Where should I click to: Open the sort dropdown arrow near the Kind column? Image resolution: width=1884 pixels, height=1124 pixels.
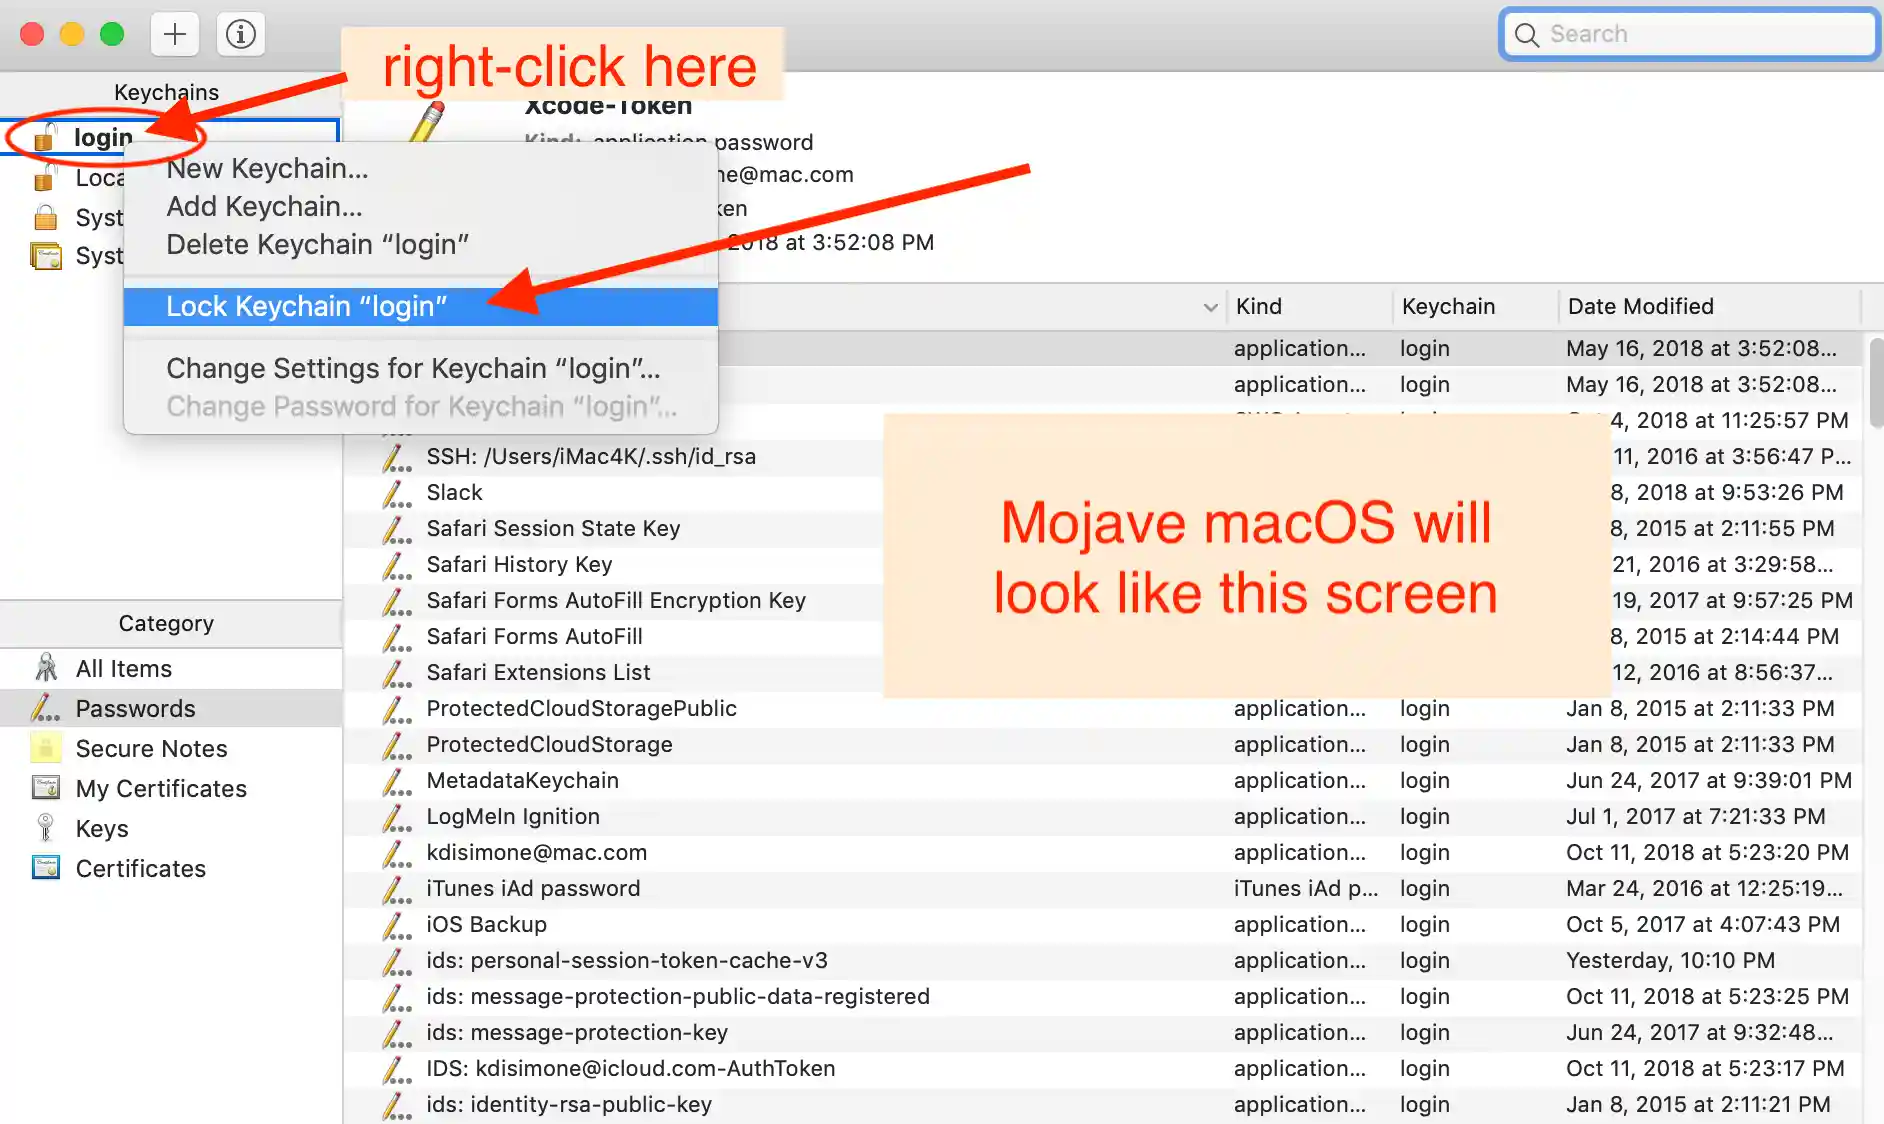click(x=1211, y=307)
